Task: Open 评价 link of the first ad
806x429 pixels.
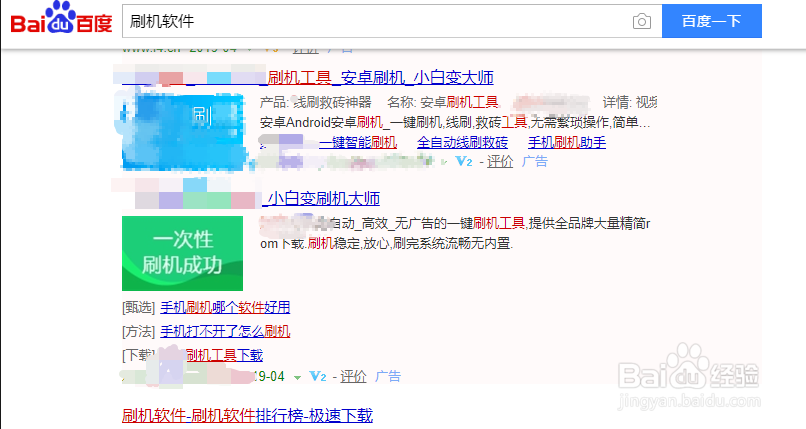Action: click(x=500, y=162)
